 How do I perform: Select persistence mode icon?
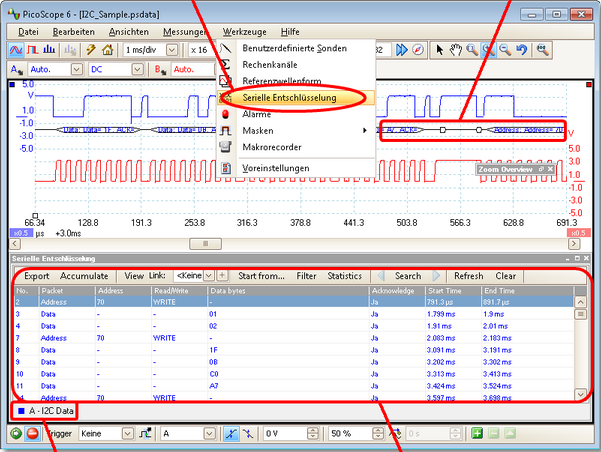pyautogui.click(x=33, y=50)
